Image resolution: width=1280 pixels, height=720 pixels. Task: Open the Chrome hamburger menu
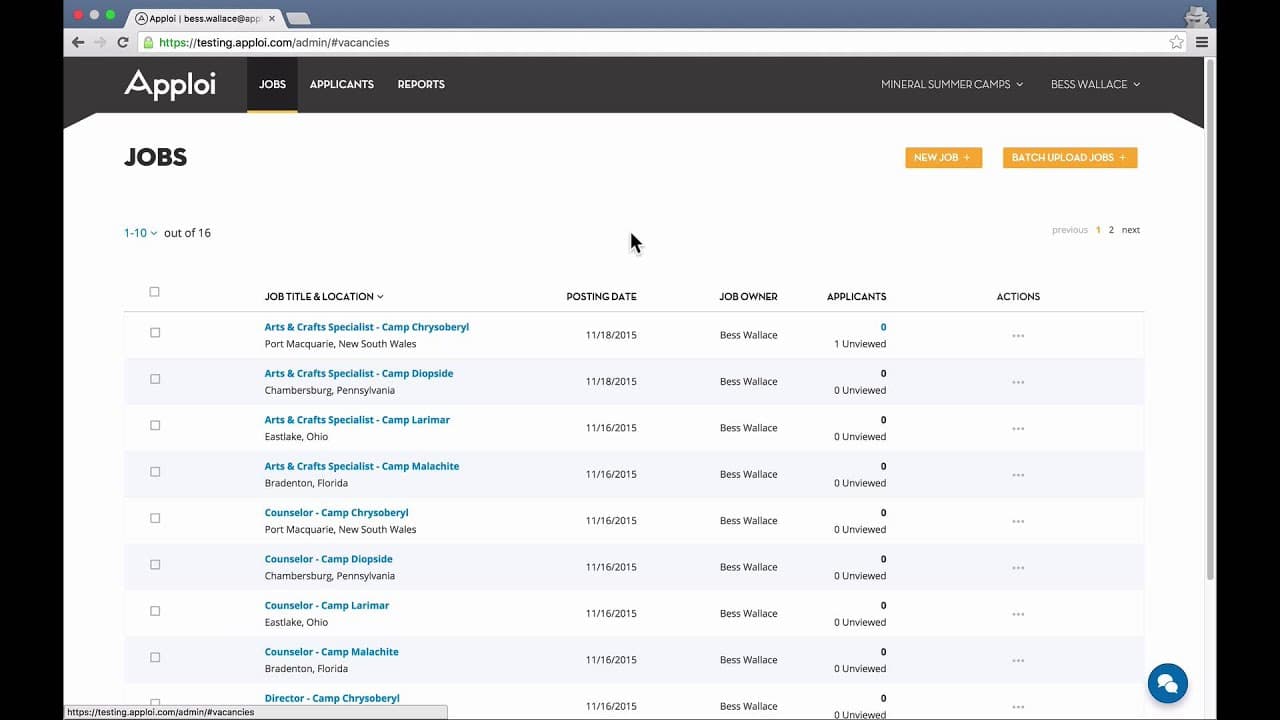[1202, 42]
